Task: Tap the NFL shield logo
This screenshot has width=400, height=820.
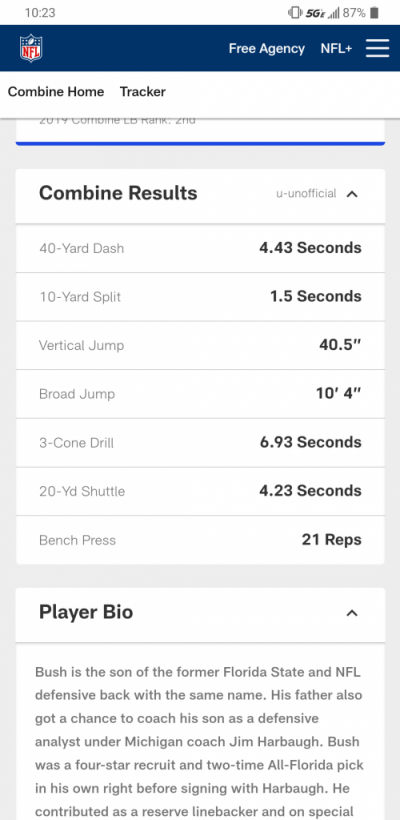Action: point(31,48)
